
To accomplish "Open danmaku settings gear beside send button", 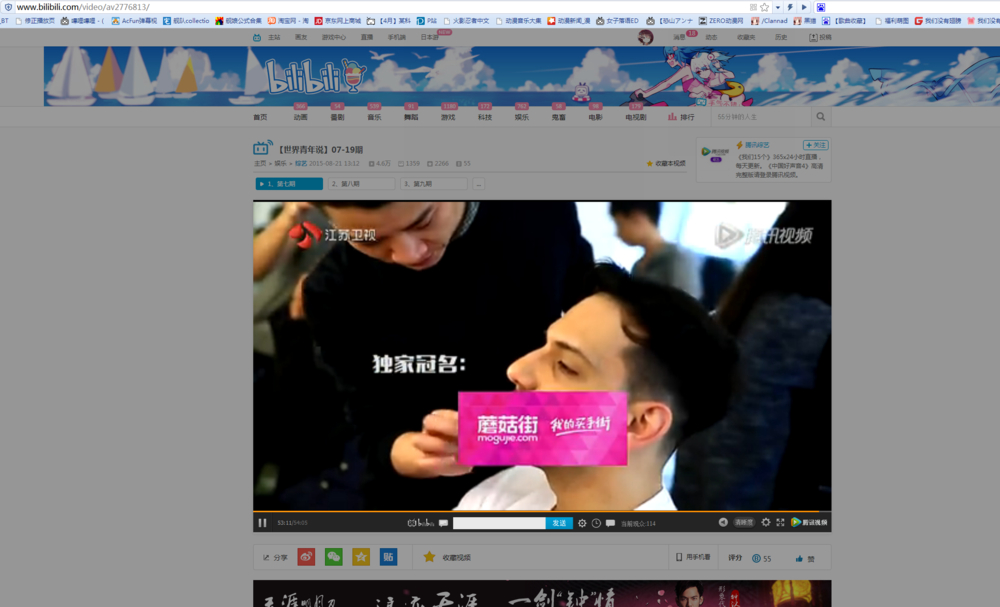I will (x=582, y=523).
